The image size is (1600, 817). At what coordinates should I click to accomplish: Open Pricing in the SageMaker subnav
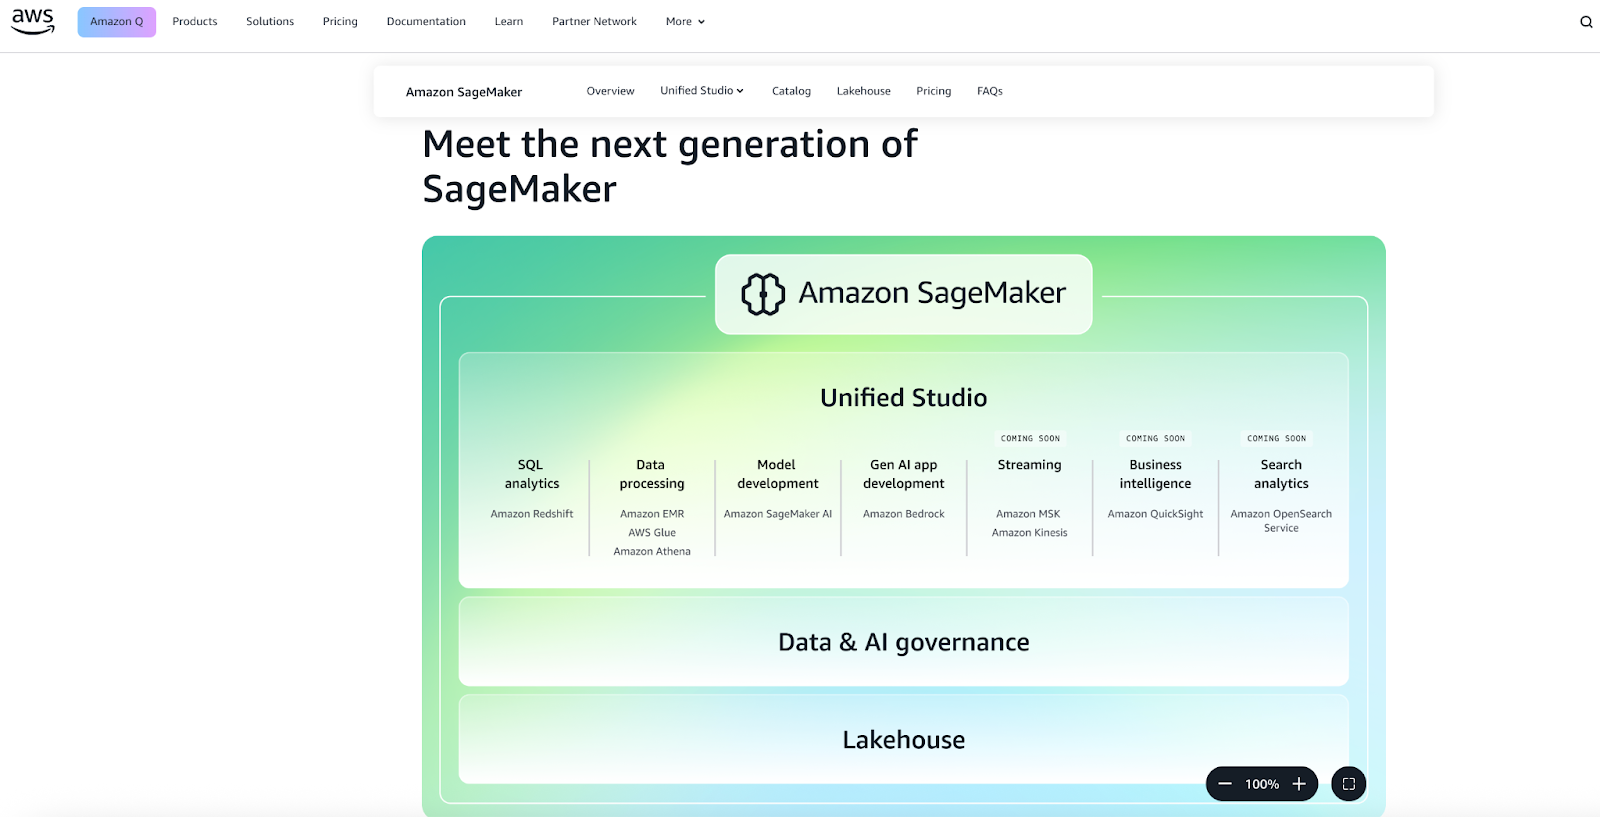[933, 91]
